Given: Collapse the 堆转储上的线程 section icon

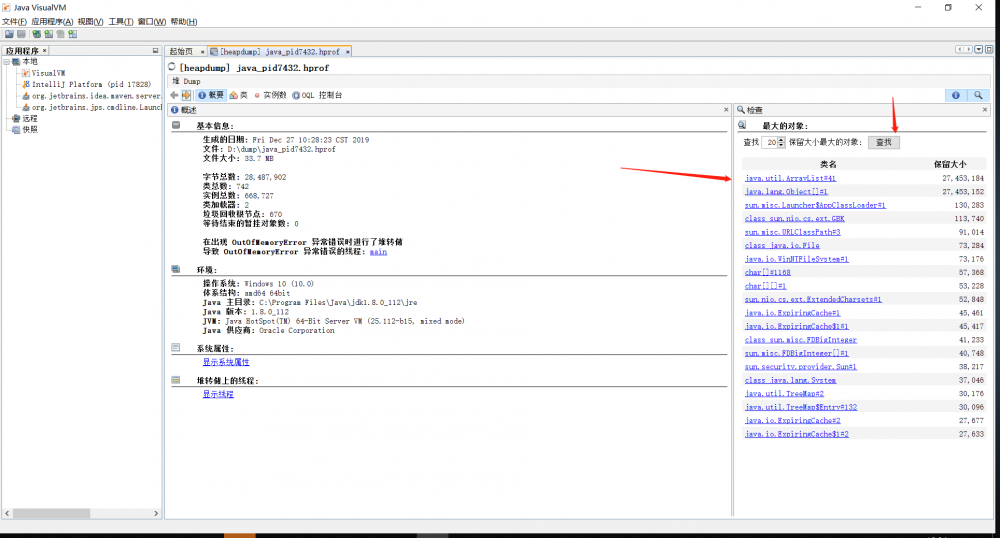Looking at the screenshot, I should (x=176, y=380).
